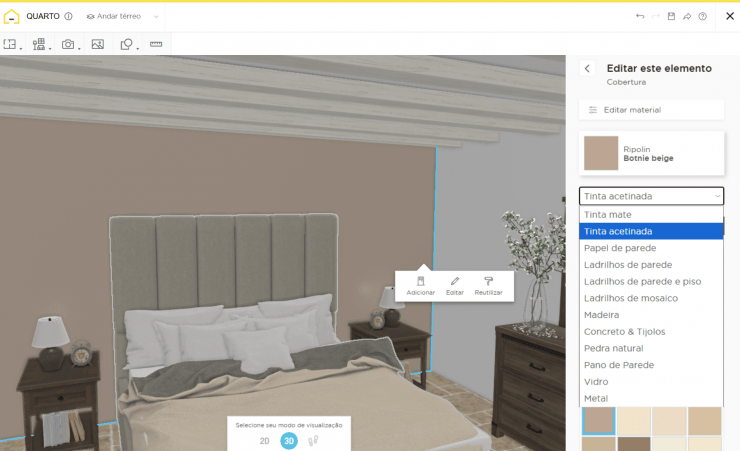Click the wooden dresser in the scene

(x=529, y=382)
